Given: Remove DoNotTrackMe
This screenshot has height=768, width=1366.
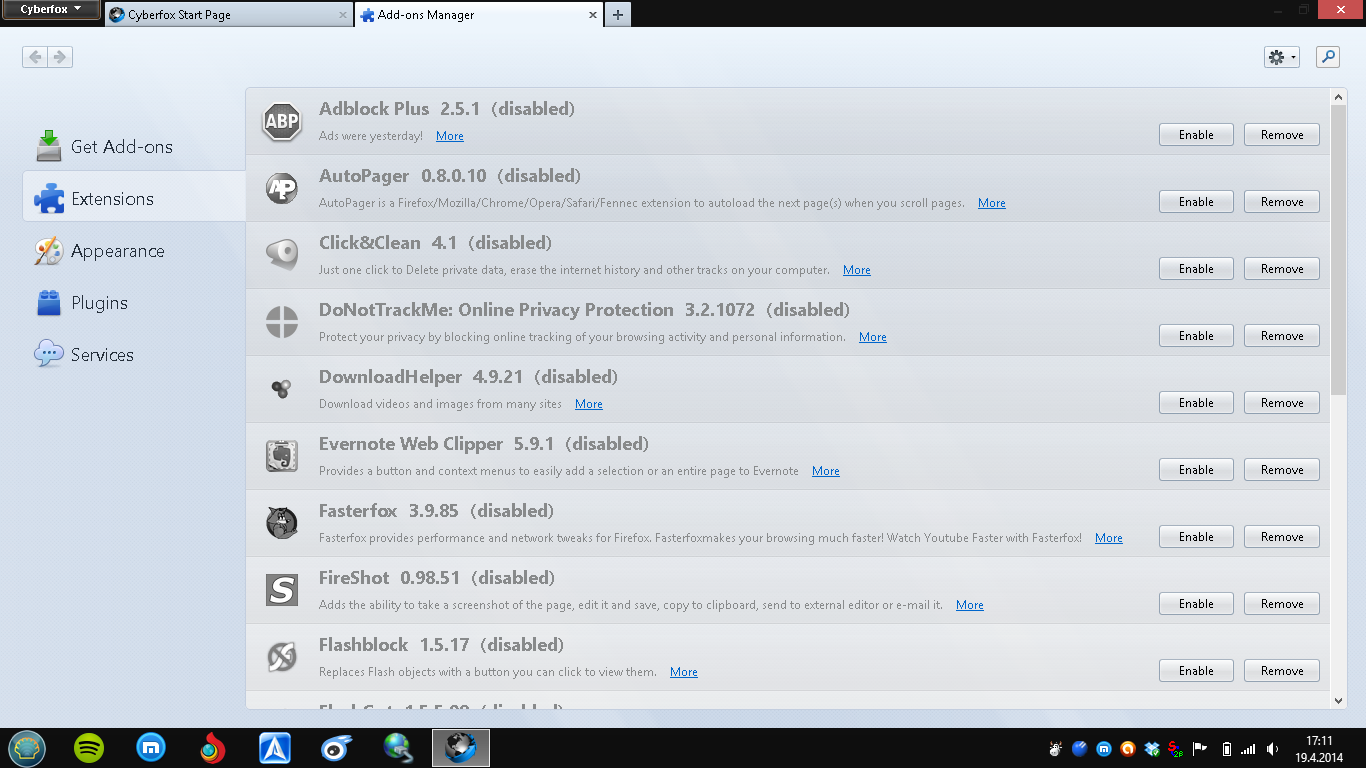Looking at the screenshot, I should click(1282, 336).
